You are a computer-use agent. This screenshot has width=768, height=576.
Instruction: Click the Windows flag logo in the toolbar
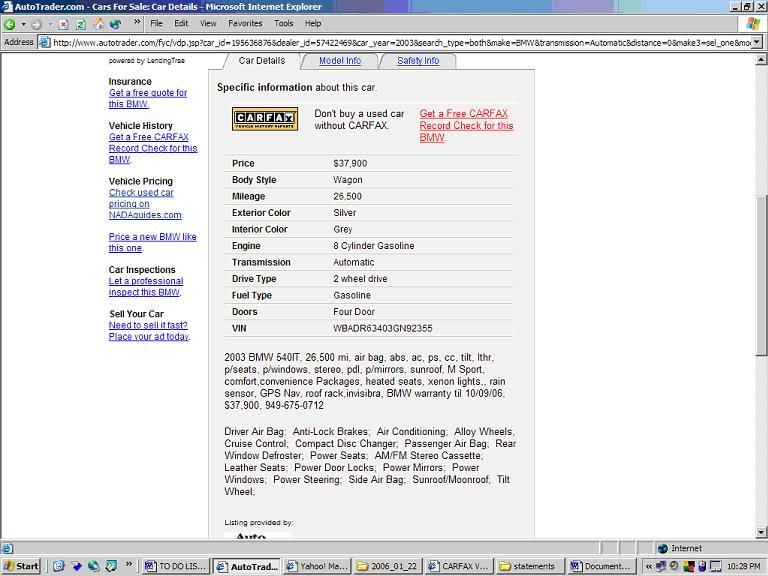[753, 24]
